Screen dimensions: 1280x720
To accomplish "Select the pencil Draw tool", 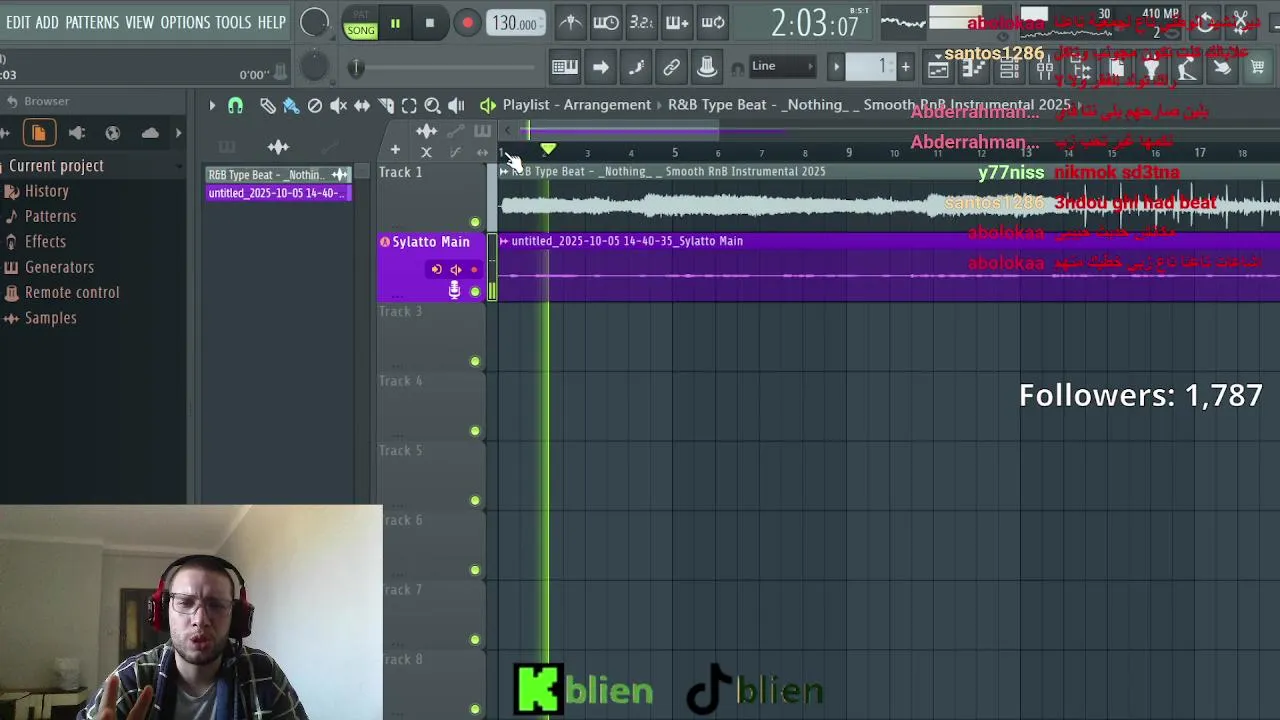I will coord(267,105).
